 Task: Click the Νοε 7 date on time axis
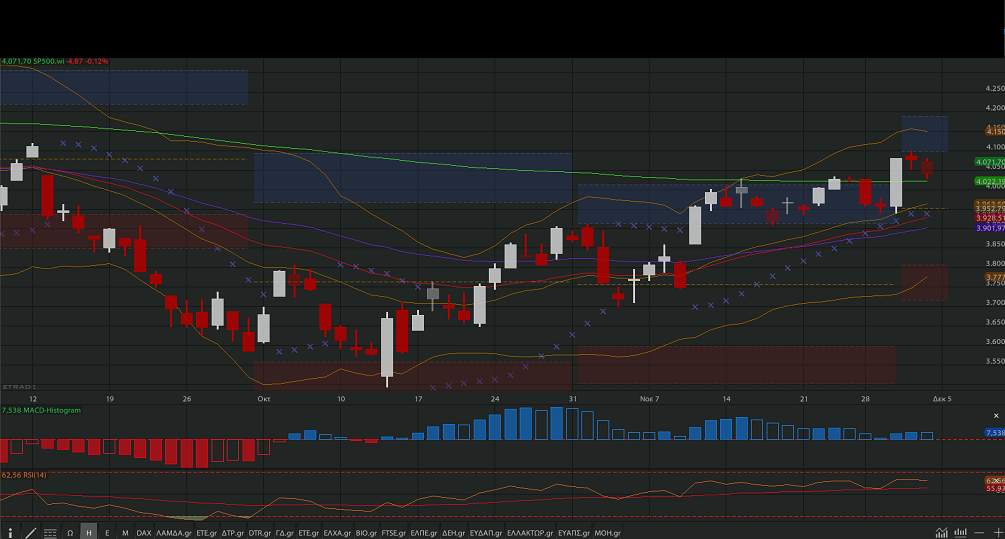pyautogui.click(x=649, y=399)
